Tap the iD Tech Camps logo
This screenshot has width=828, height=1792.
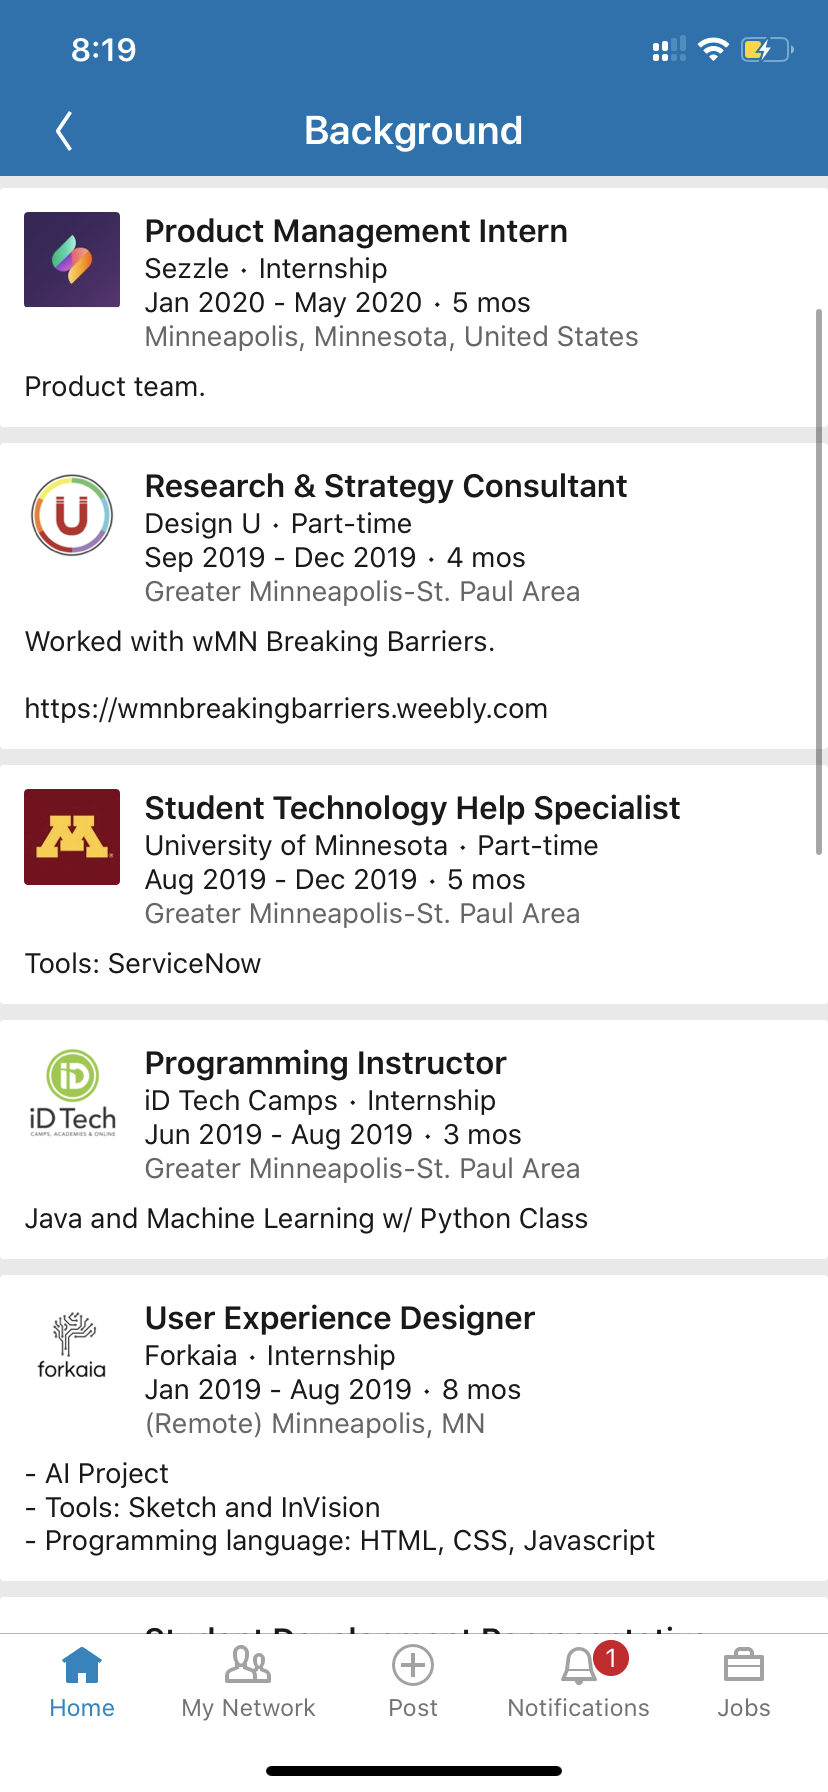(x=72, y=1092)
